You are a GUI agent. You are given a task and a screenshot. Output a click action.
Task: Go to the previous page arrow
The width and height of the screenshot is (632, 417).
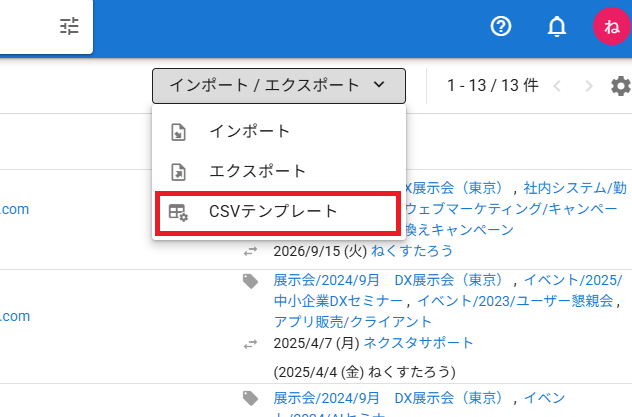pos(557,86)
